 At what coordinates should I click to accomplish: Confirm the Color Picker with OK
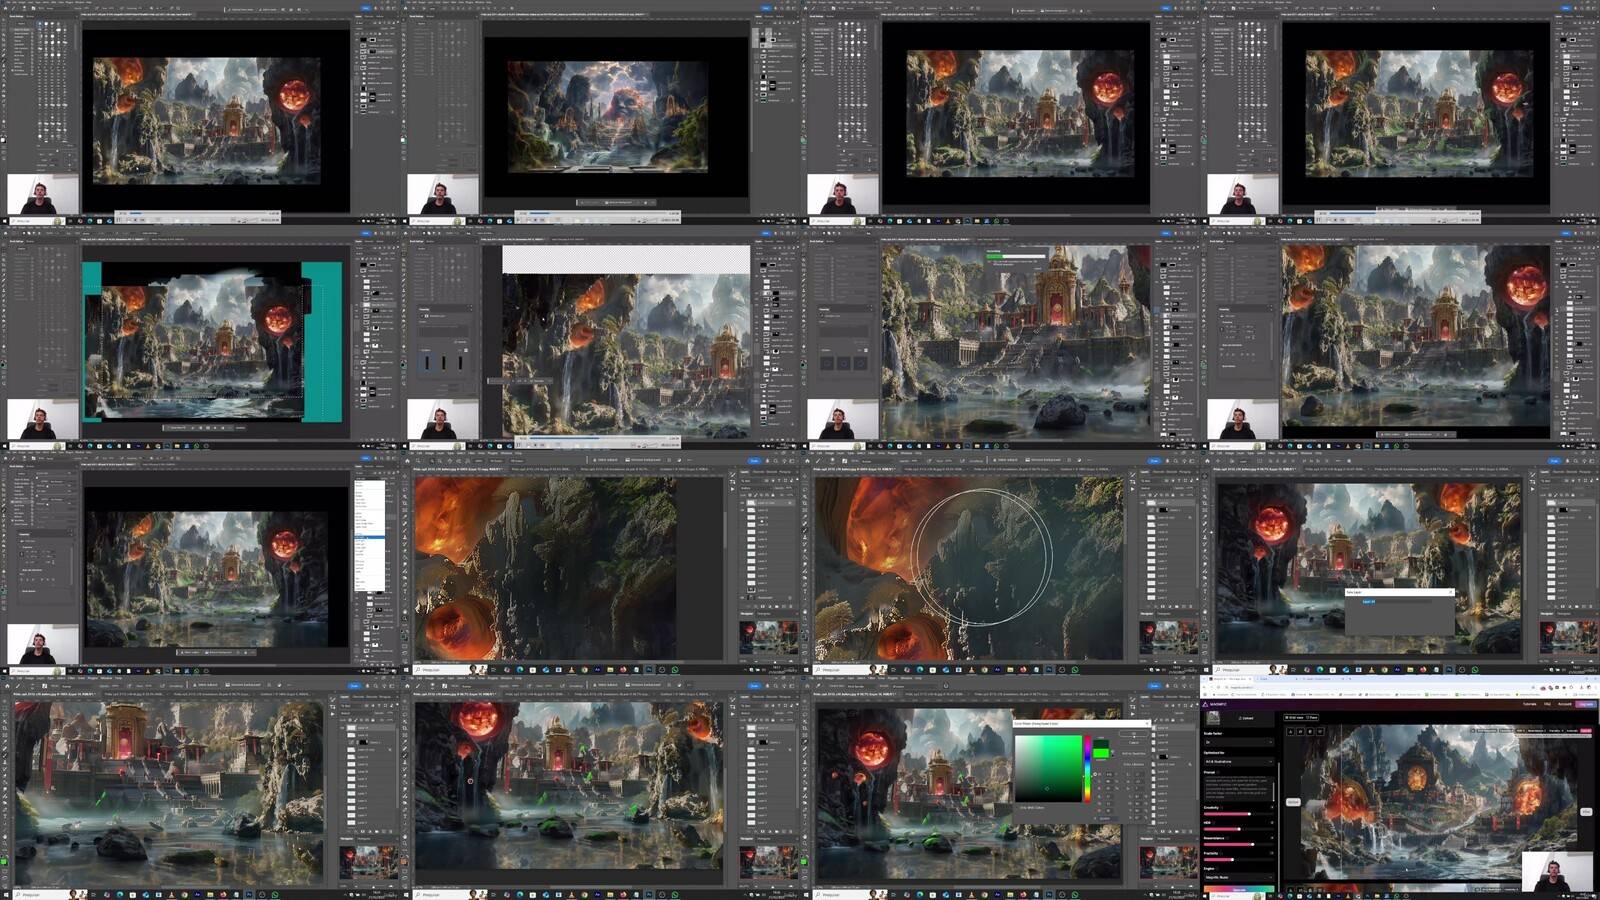(1134, 734)
